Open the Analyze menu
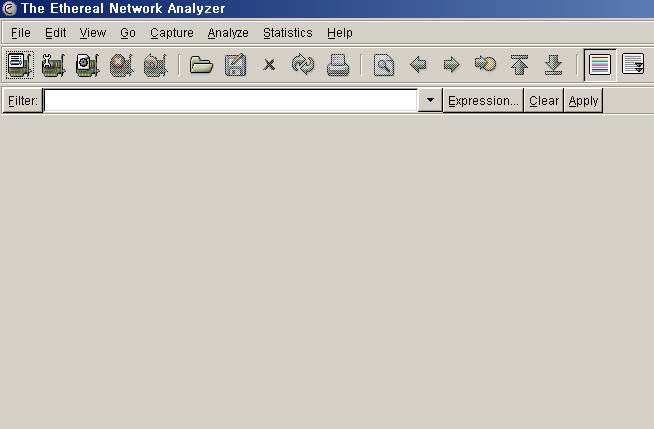This screenshot has height=429, width=654. coord(228,33)
